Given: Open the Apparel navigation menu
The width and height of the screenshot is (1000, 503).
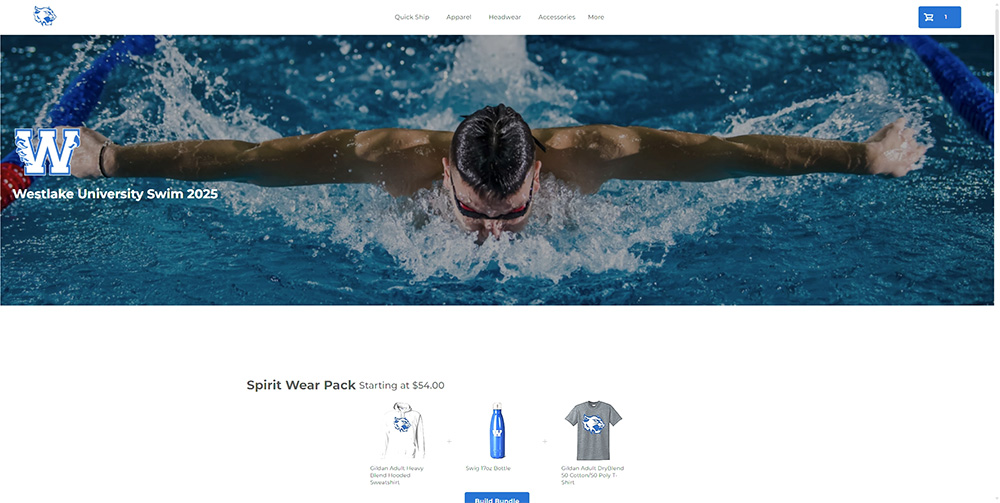Looking at the screenshot, I should pyautogui.click(x=459, y=17).
